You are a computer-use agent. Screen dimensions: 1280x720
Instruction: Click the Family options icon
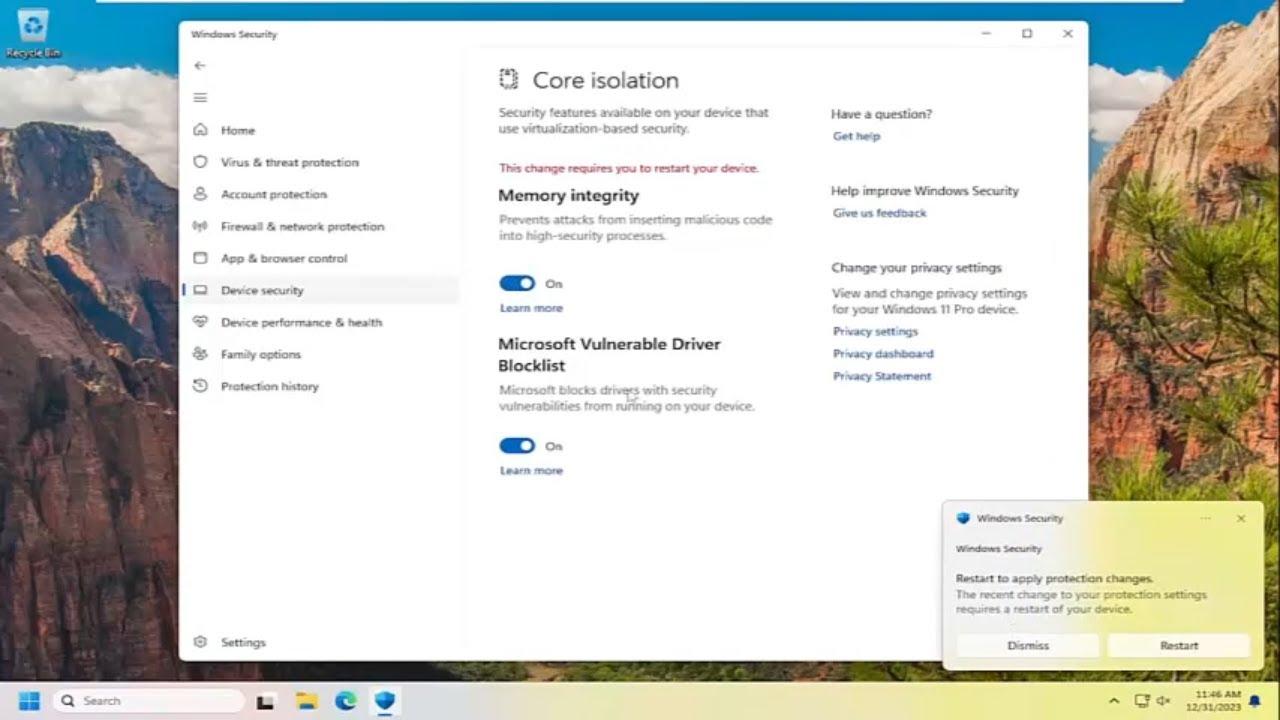(x=201, y=354)
